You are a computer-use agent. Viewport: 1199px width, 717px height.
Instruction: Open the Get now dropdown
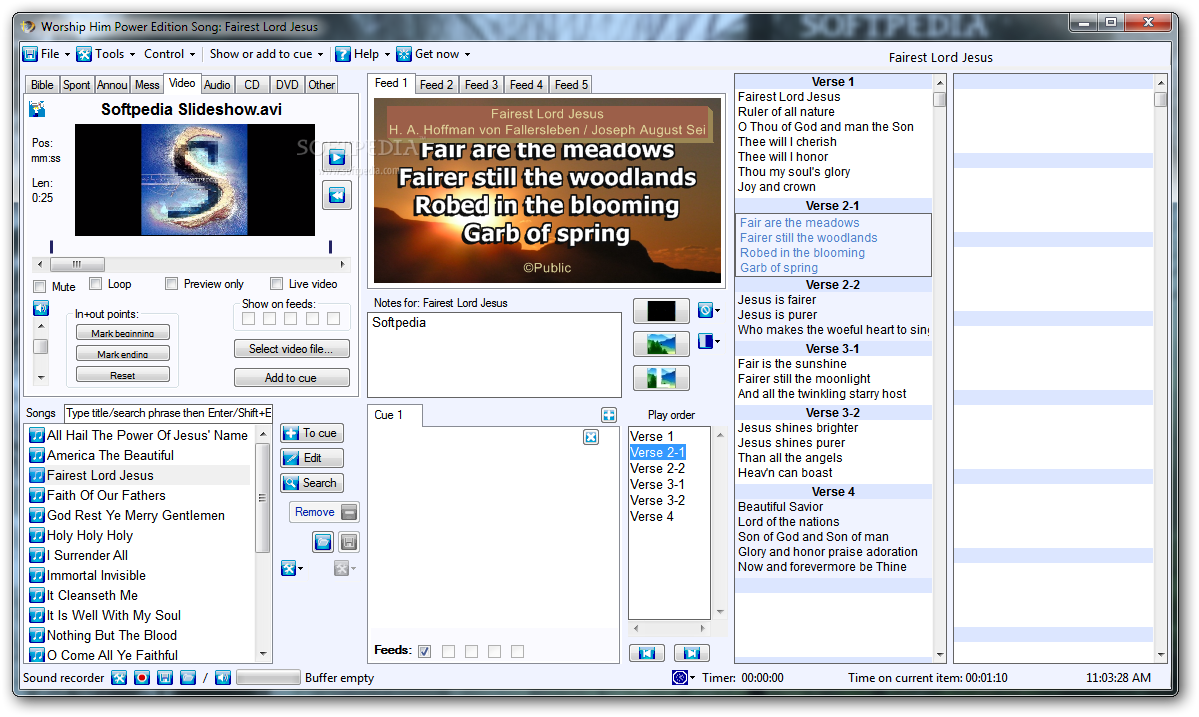pos(434,54)
